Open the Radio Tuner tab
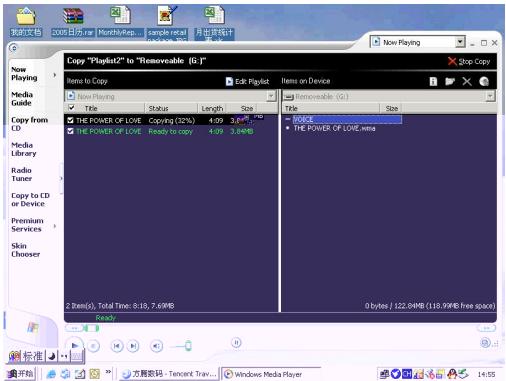 click(22, 174)
